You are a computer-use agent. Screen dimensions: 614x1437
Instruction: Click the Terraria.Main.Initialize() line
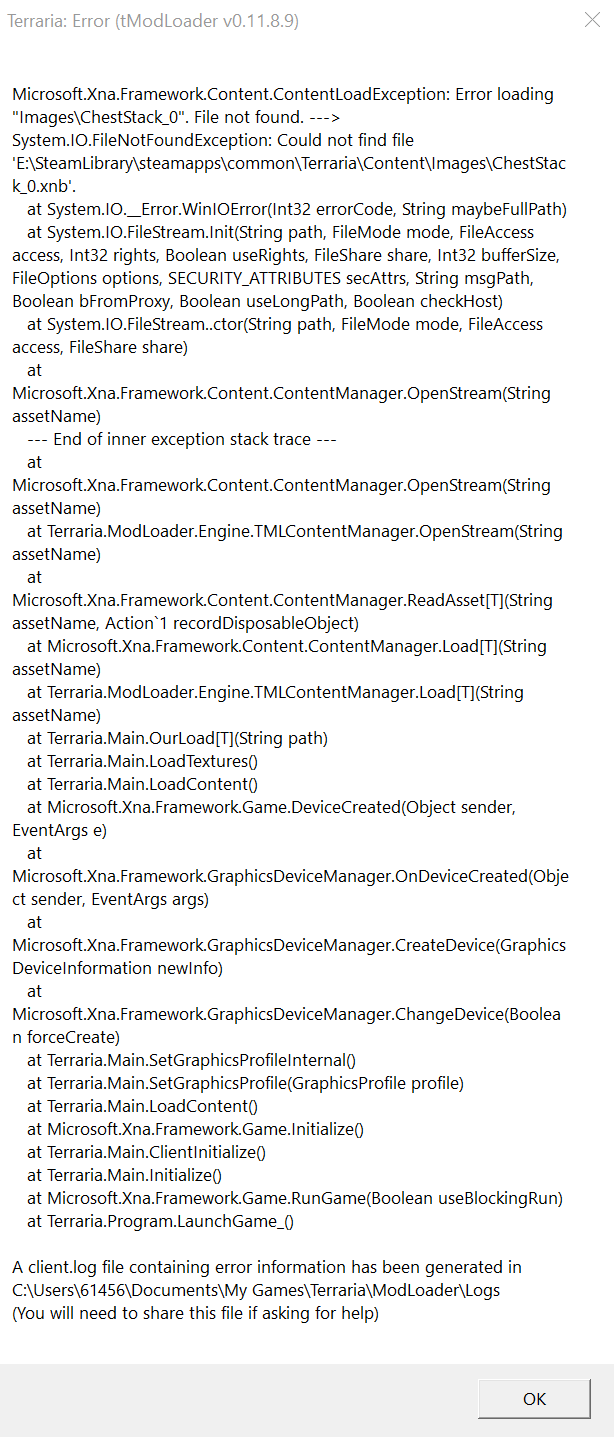click(125, 1175)
